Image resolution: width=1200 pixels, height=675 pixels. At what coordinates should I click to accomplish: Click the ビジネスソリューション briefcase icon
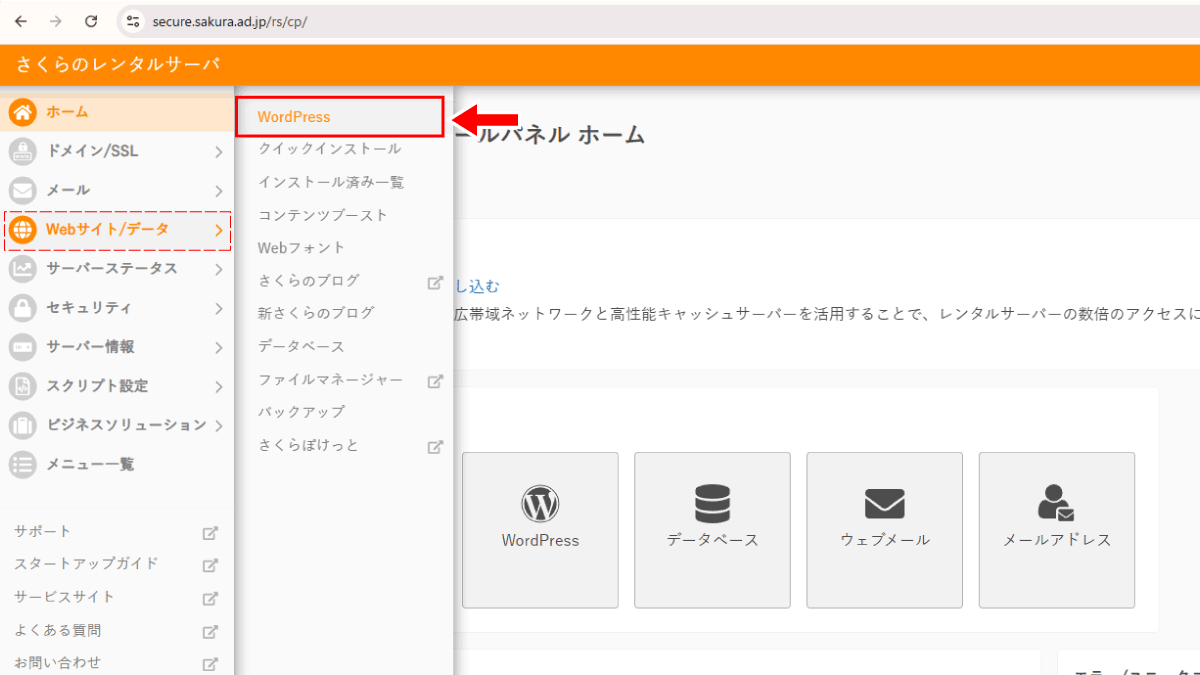23,425
